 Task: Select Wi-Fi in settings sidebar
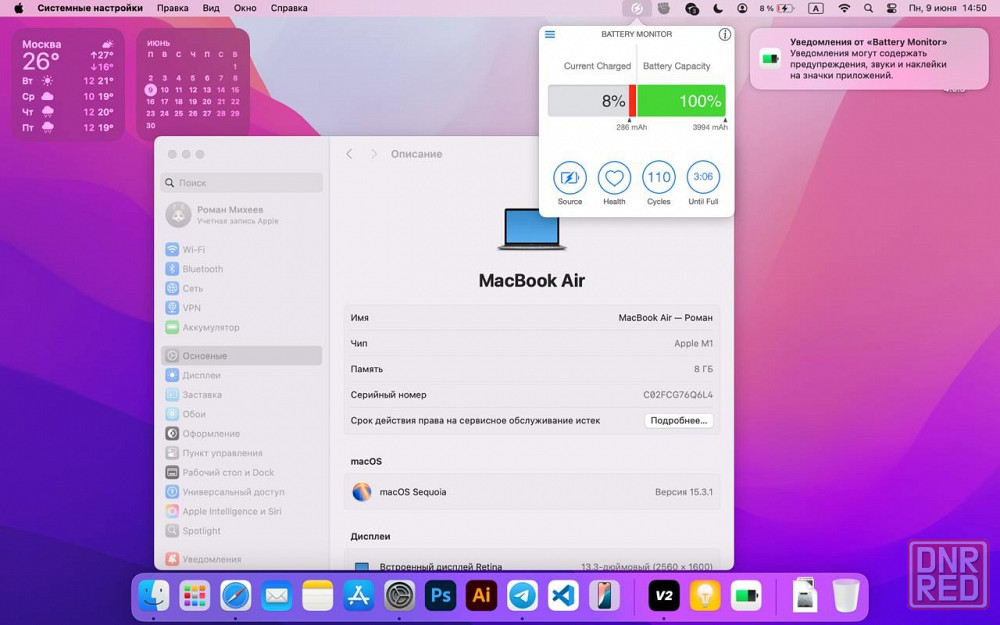[x=242, y=249]
